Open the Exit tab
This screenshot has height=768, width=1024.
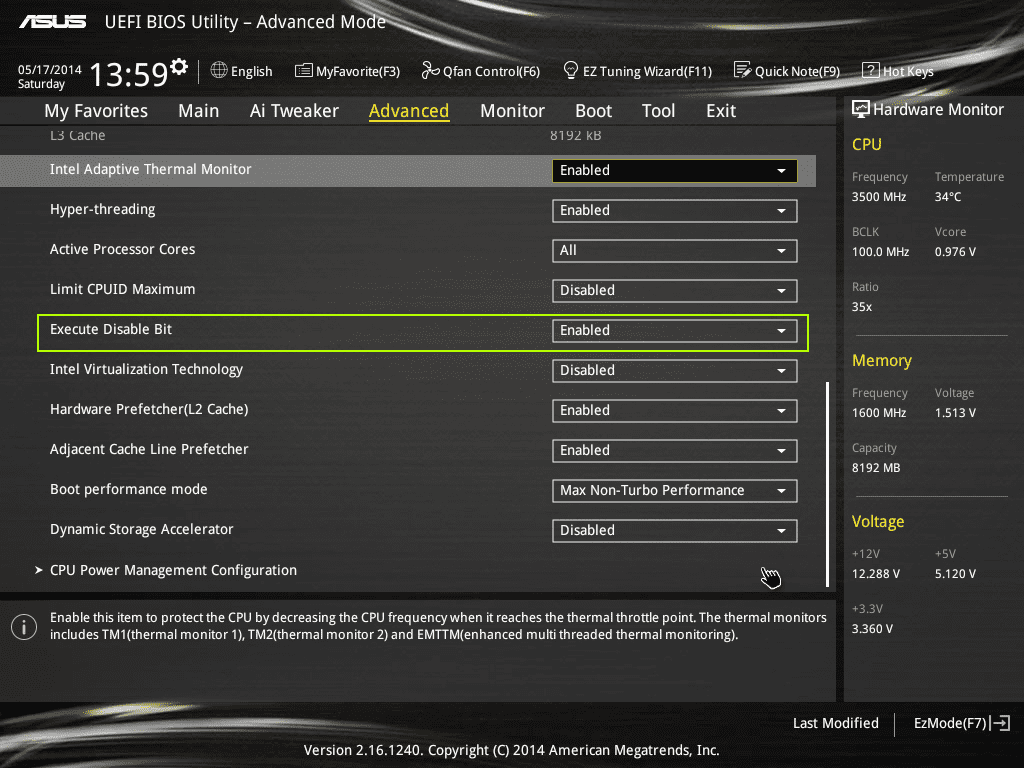(x=721, y=111)
